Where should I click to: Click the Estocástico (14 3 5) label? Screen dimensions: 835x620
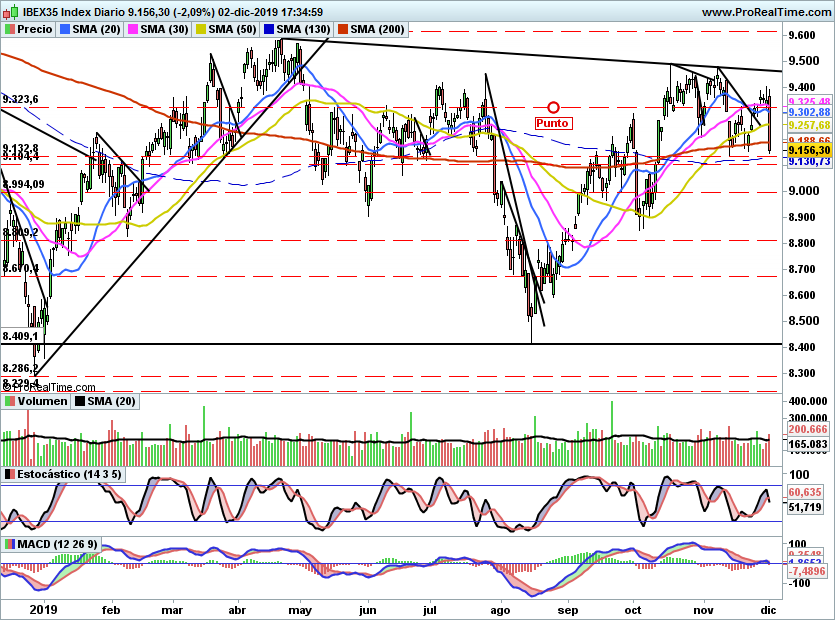coord(69,474)
